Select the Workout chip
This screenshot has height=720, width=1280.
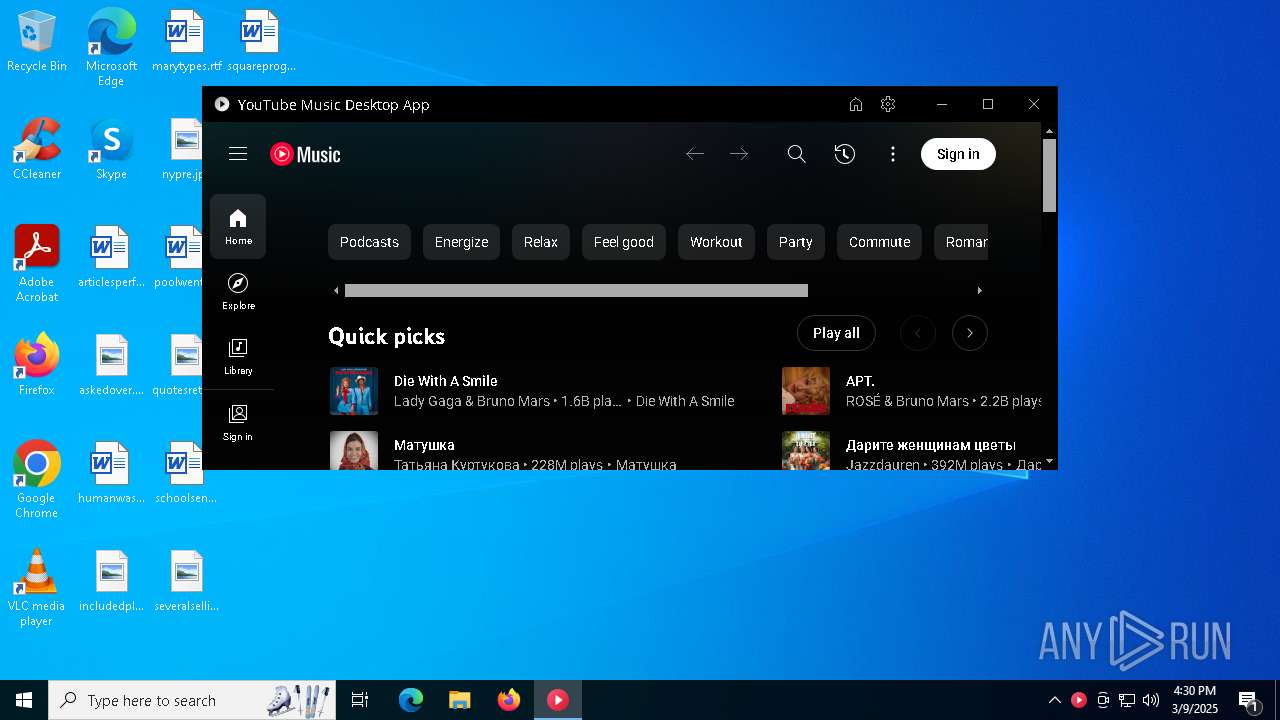click(x=716, y=242)
